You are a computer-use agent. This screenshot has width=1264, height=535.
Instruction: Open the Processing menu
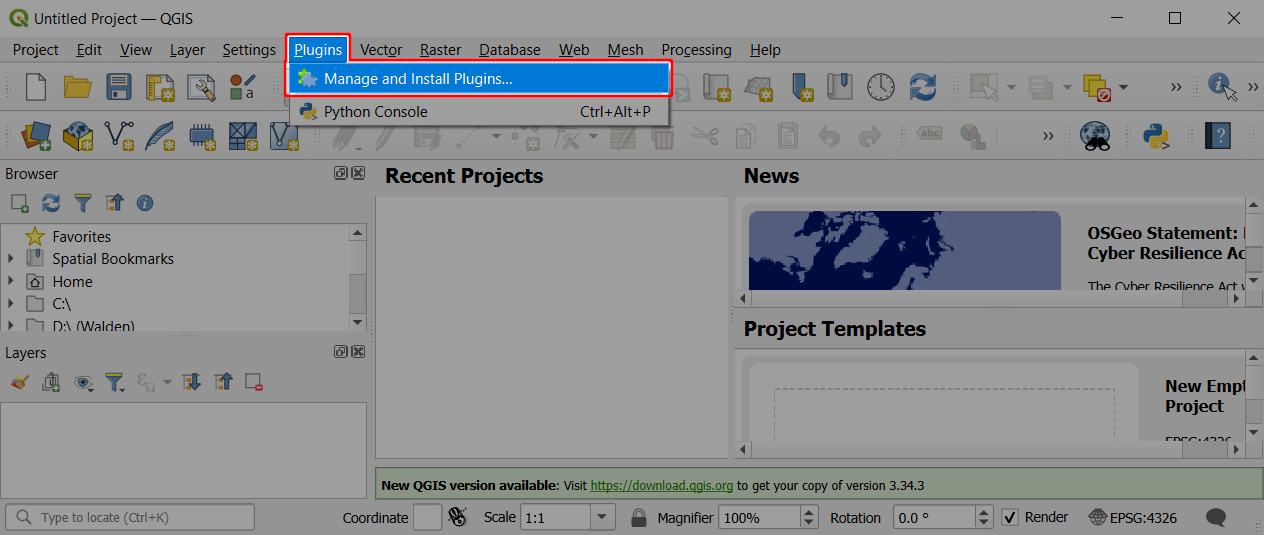coord(696,50)
